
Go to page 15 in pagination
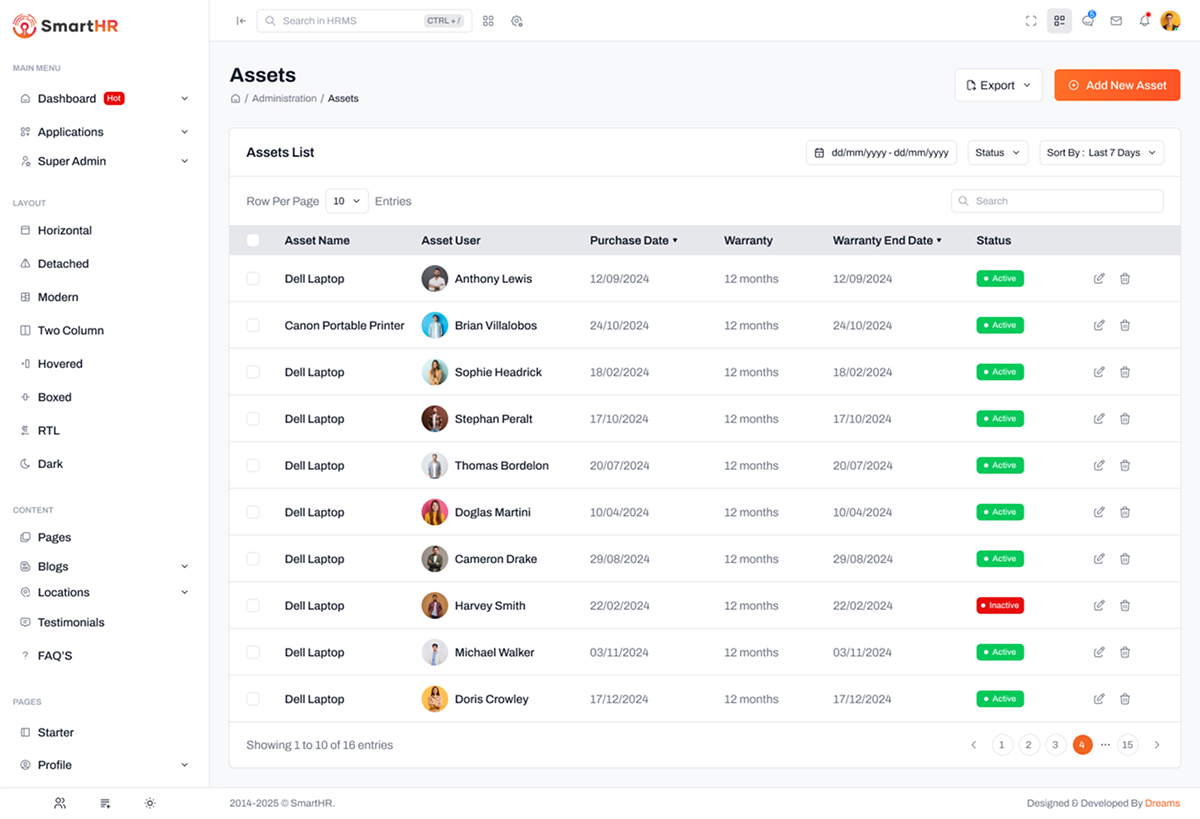pyautogui.click(x=1127, y=744)
